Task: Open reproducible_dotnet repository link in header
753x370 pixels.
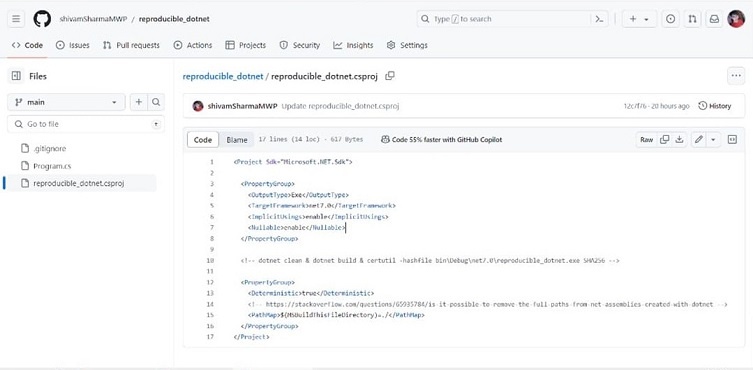Action: (174, 19)
